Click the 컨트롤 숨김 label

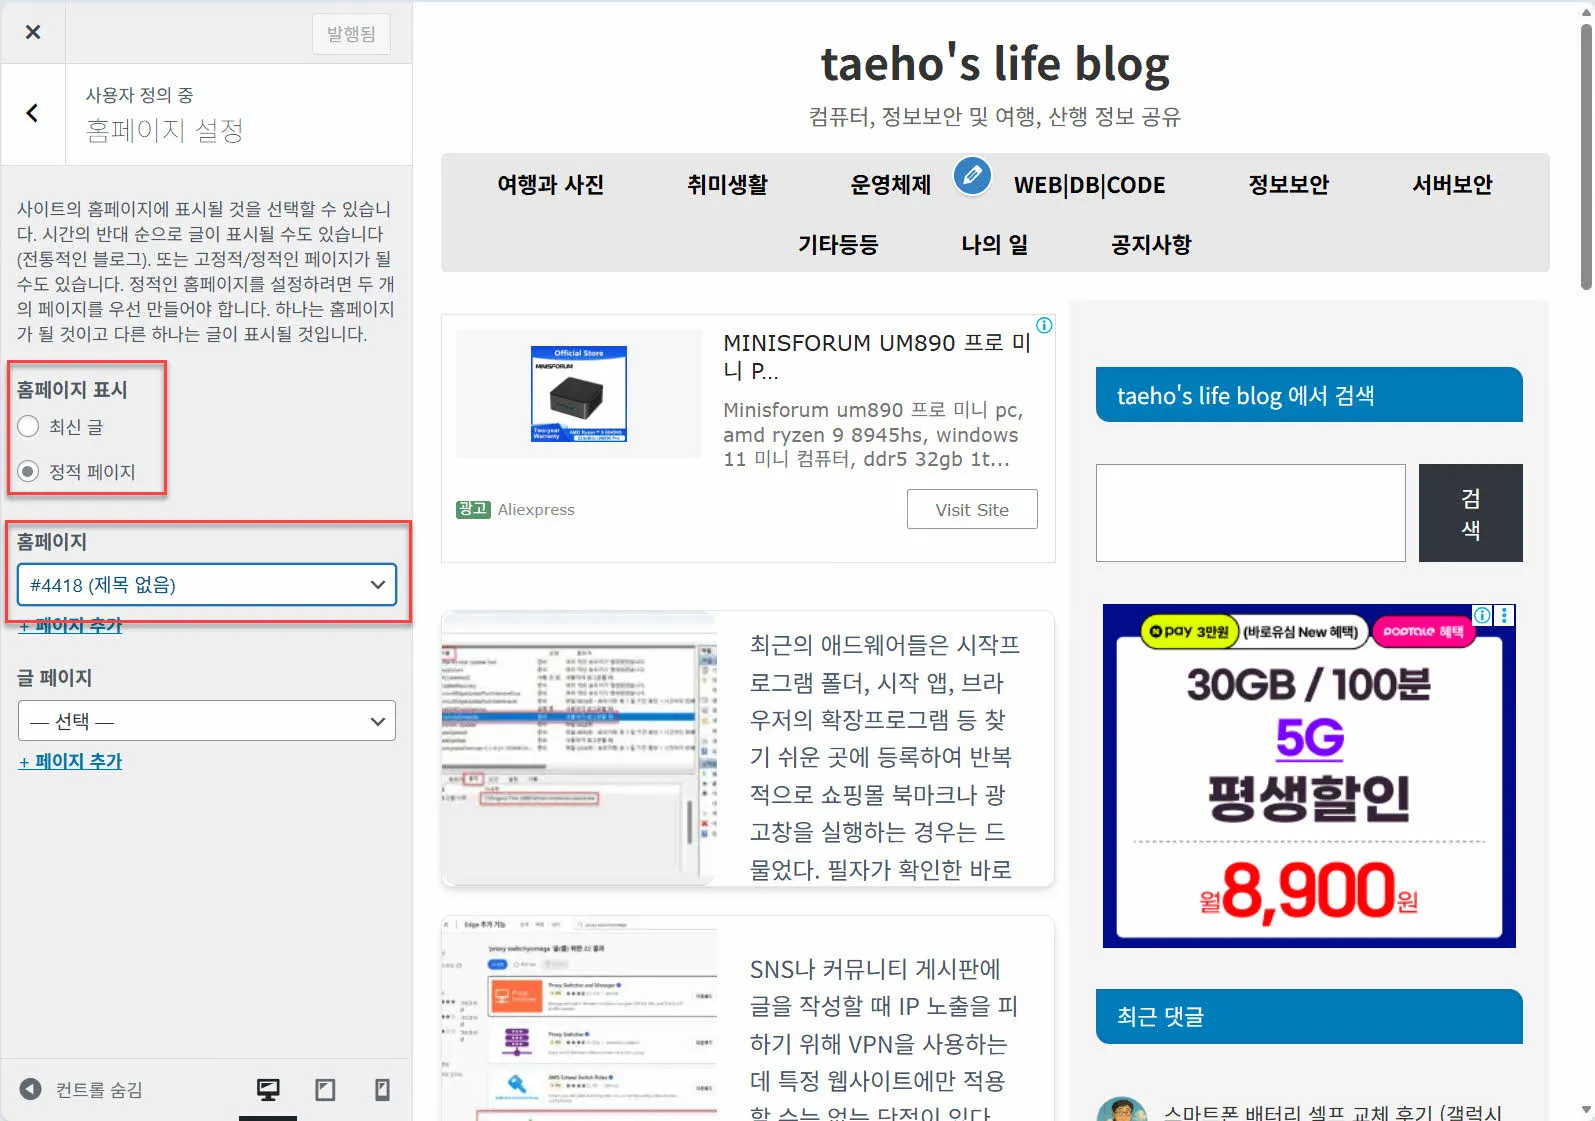coord(99,1090)
